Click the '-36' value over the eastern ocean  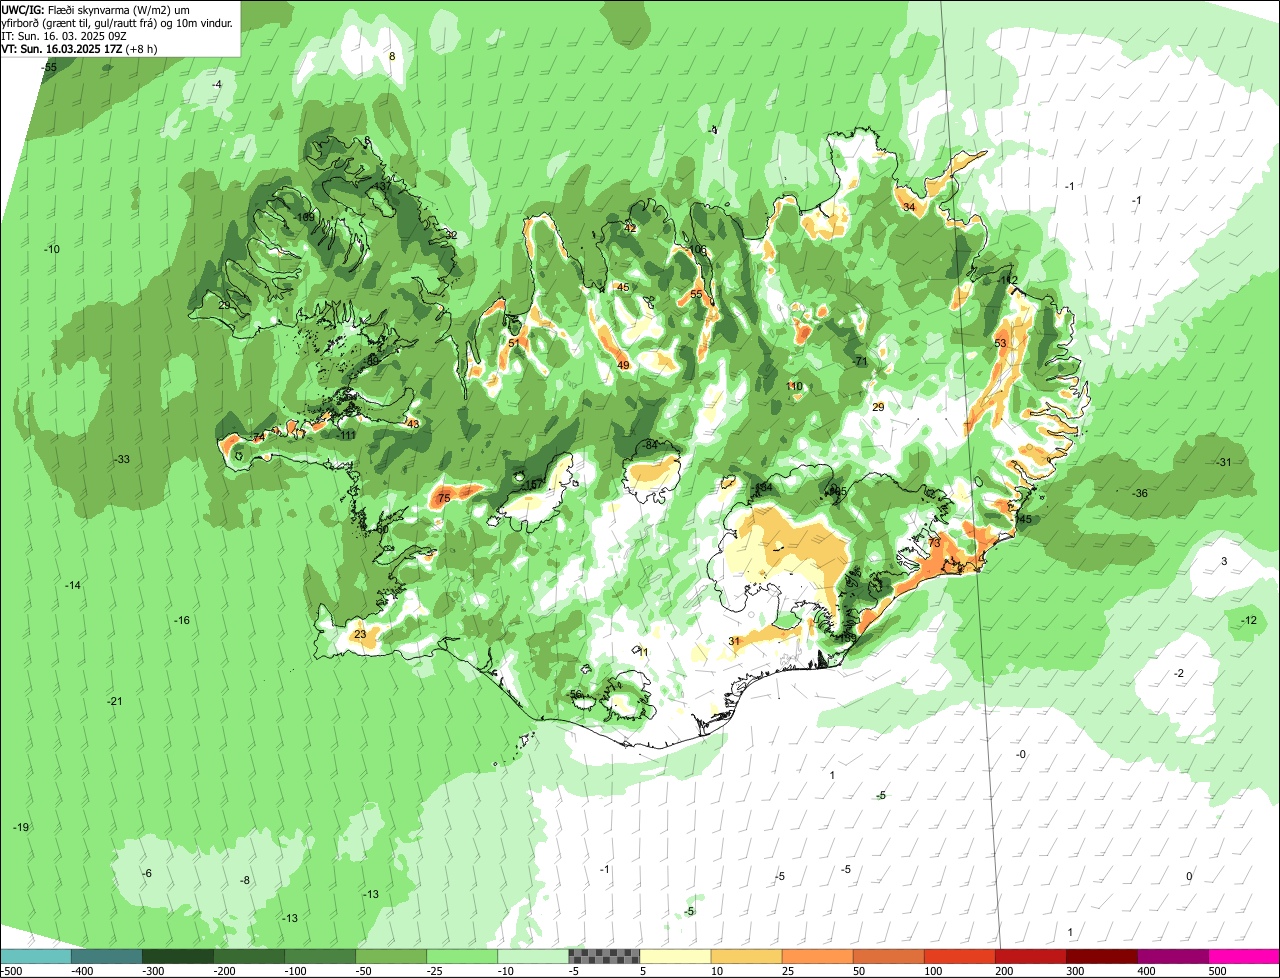pos(1140,494)
